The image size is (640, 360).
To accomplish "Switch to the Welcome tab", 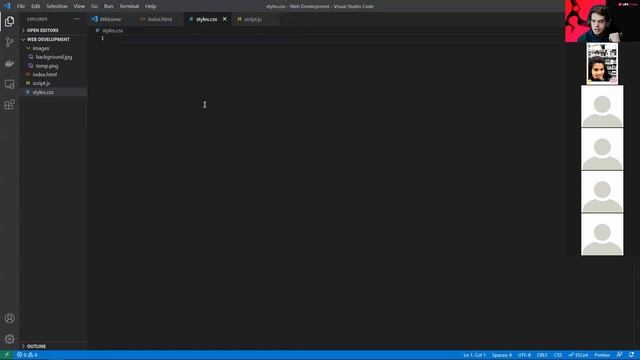I will coord(110,19).
